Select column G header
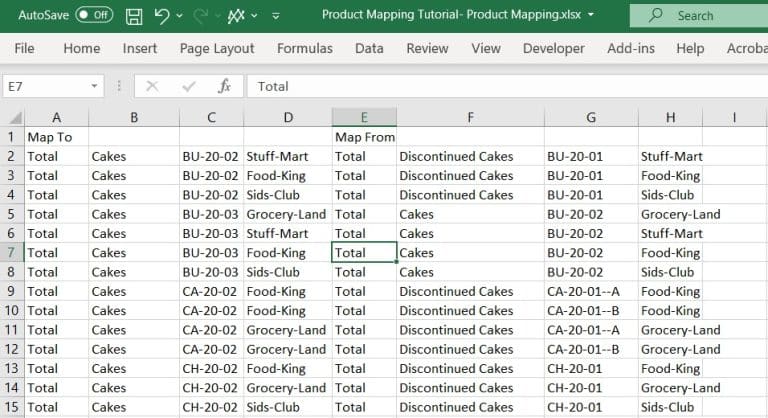The height and width of the screenshot is (418, 768). pos(591,118)
